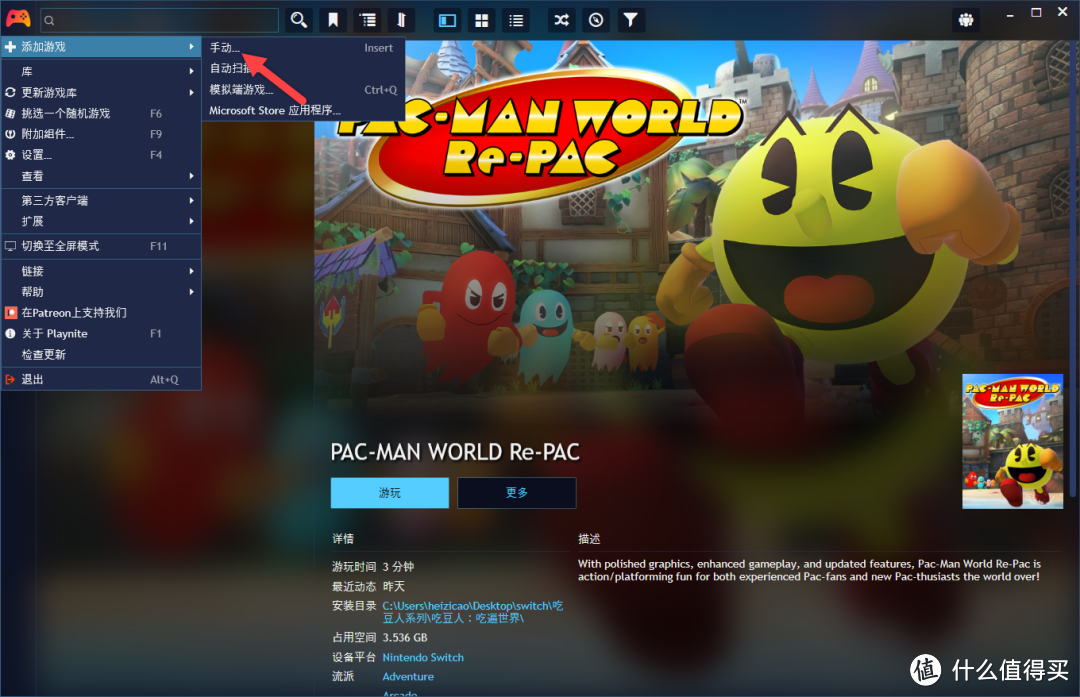Screen dimensions: 1080x697
Task: Click the search magnifier toolbar icon
Action: tap(298, 20)
